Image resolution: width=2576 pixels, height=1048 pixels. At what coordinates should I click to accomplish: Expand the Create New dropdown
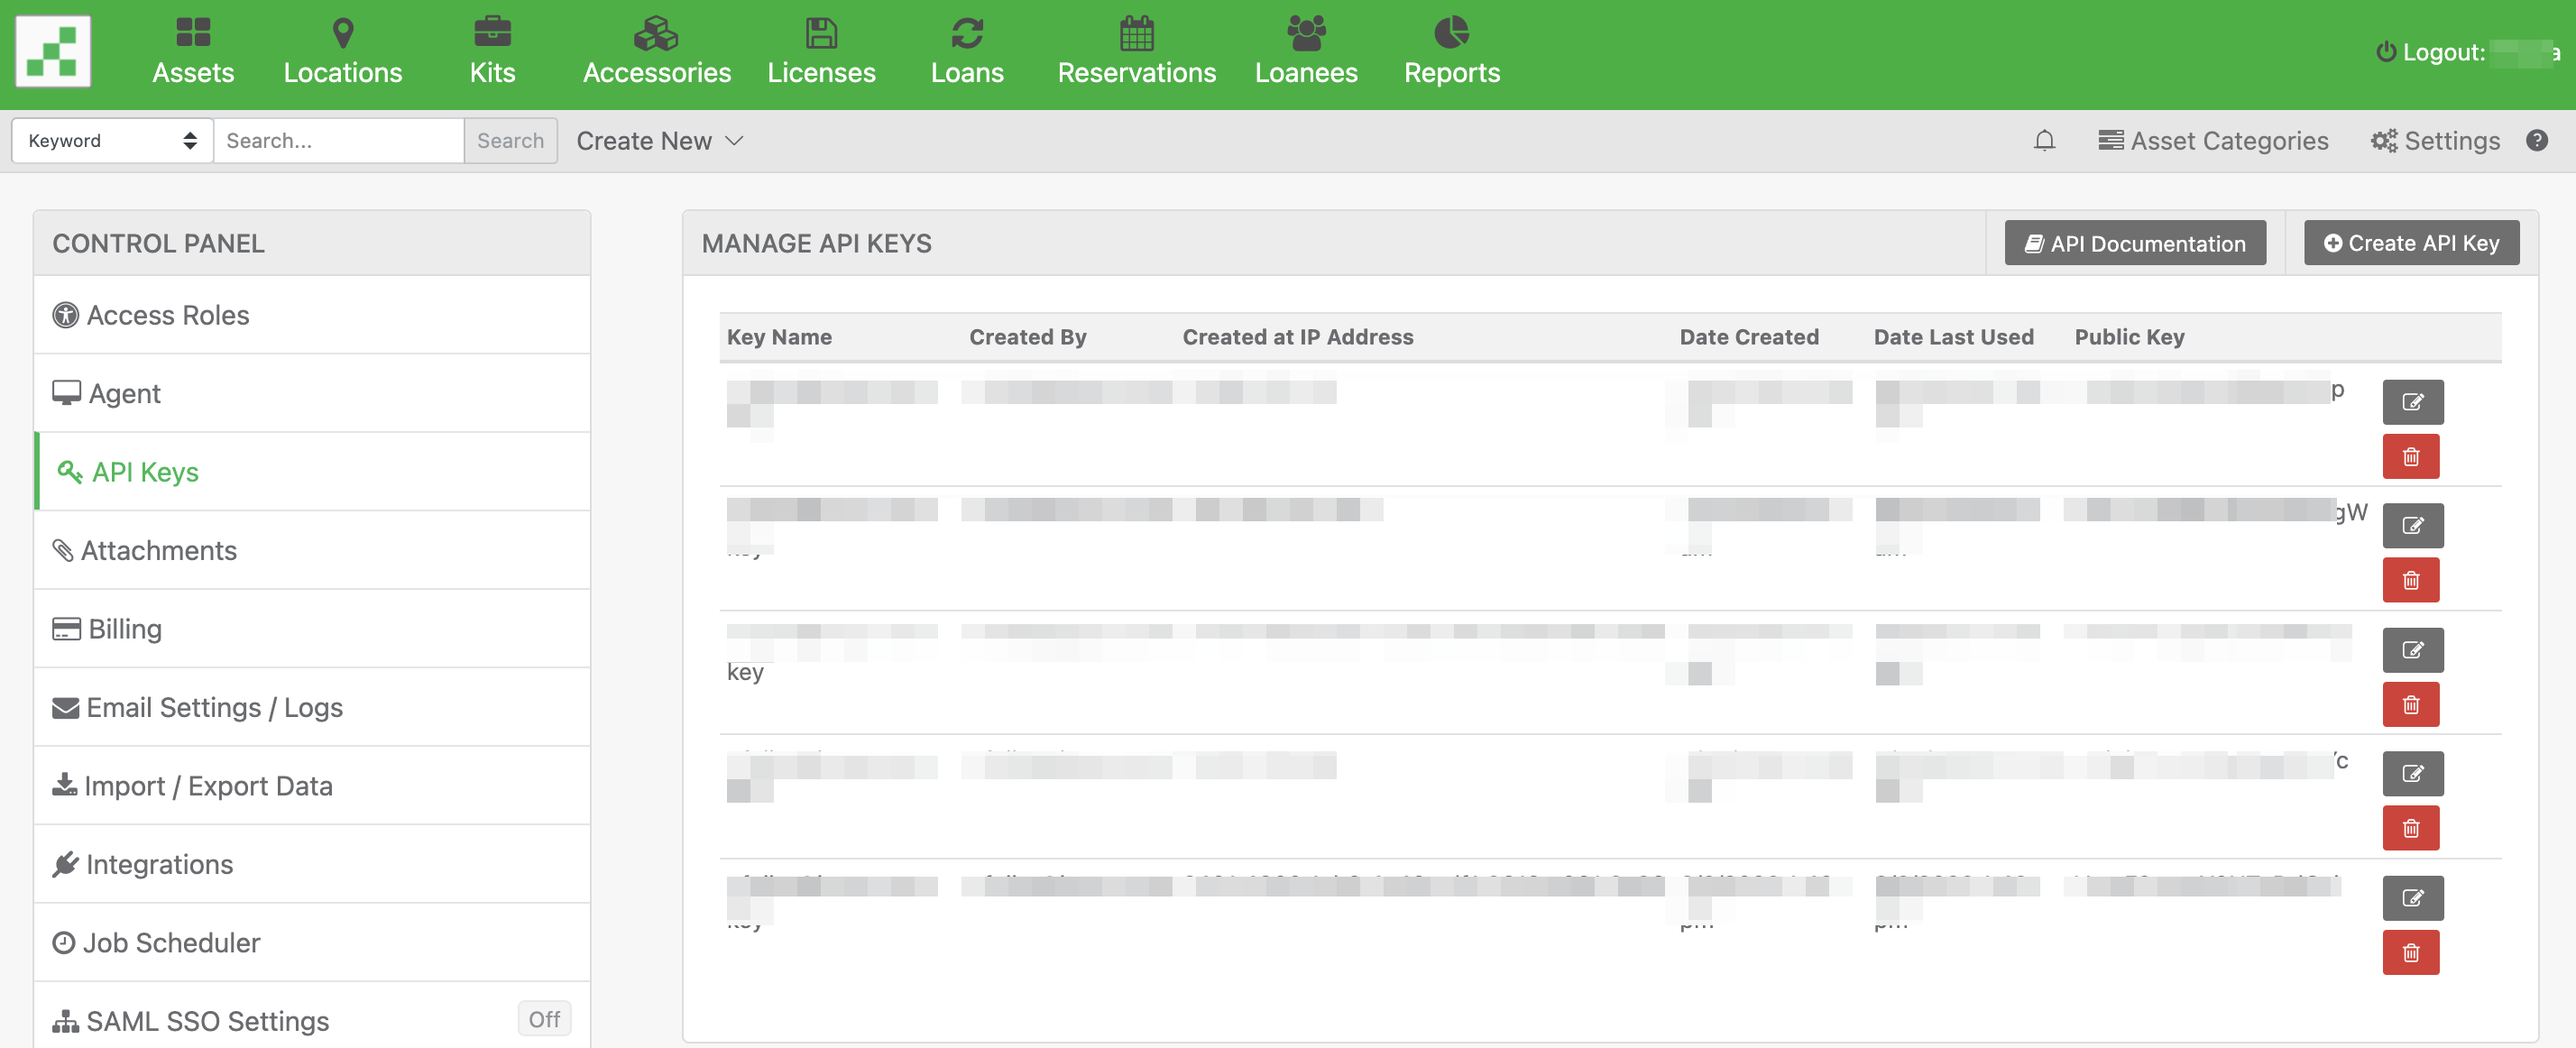click(x=659, y=141)
